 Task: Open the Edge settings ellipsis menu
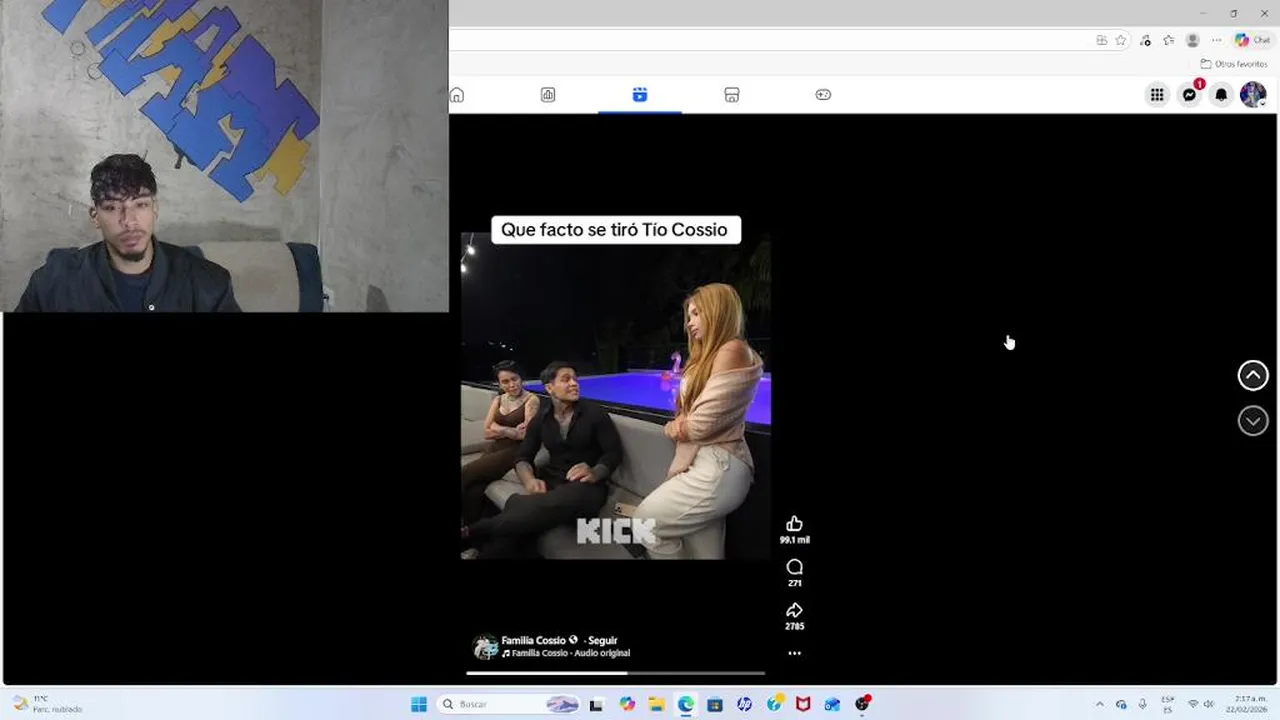tap(1216, 40)
